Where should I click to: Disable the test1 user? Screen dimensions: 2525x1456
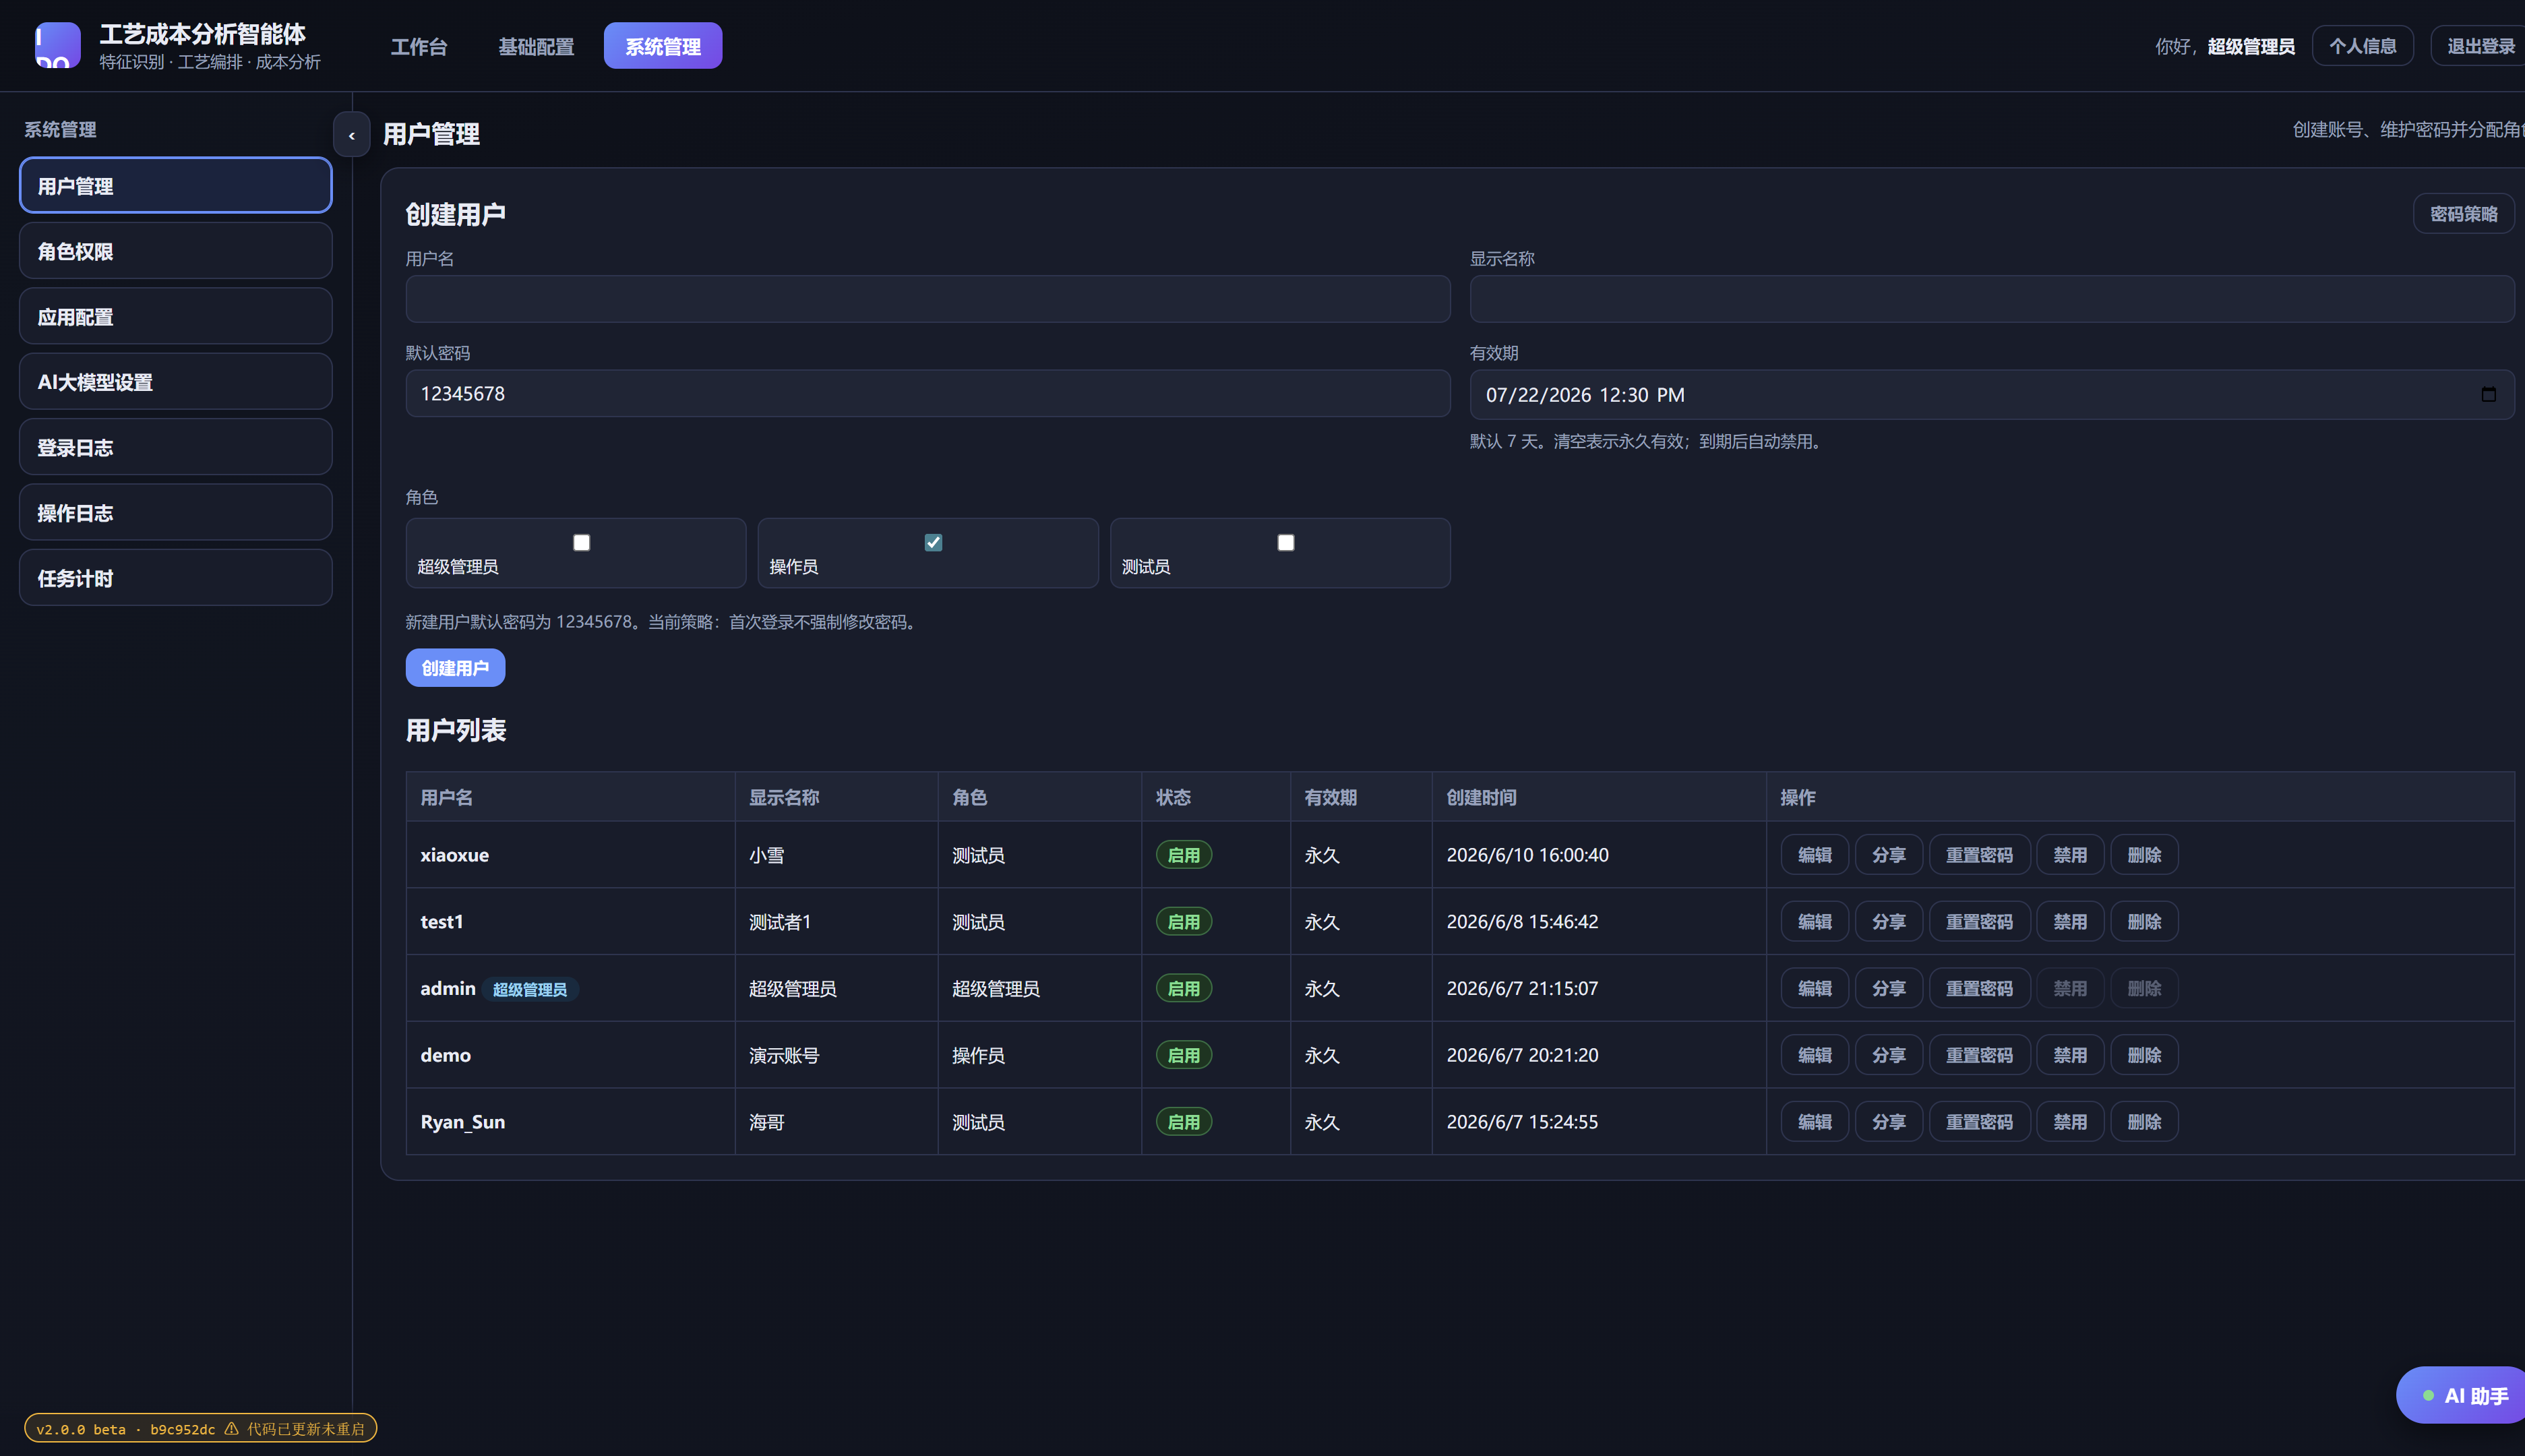[x=2070, y=922]
